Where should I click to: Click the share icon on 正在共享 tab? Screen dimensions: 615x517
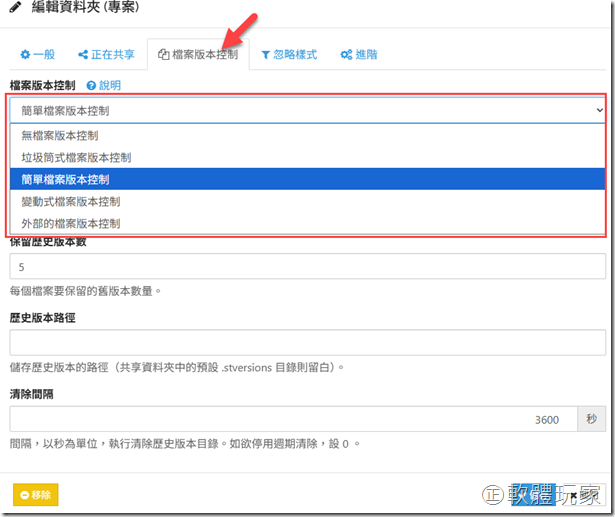point(83,54)
